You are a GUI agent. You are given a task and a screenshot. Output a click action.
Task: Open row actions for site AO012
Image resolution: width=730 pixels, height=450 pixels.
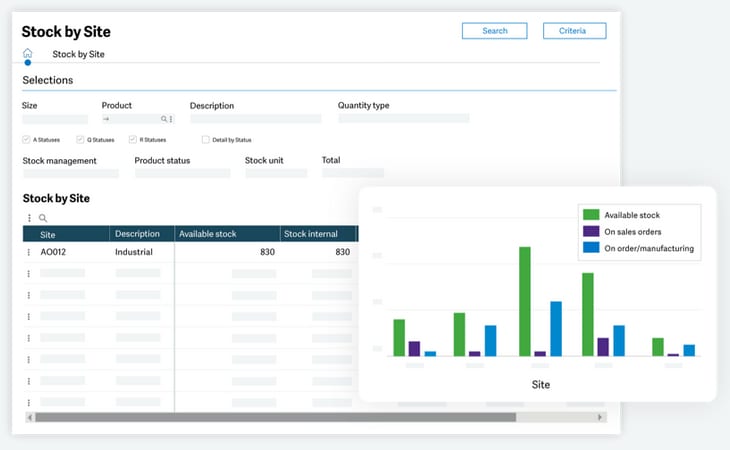pyautogui.click(x=29, y=252)
